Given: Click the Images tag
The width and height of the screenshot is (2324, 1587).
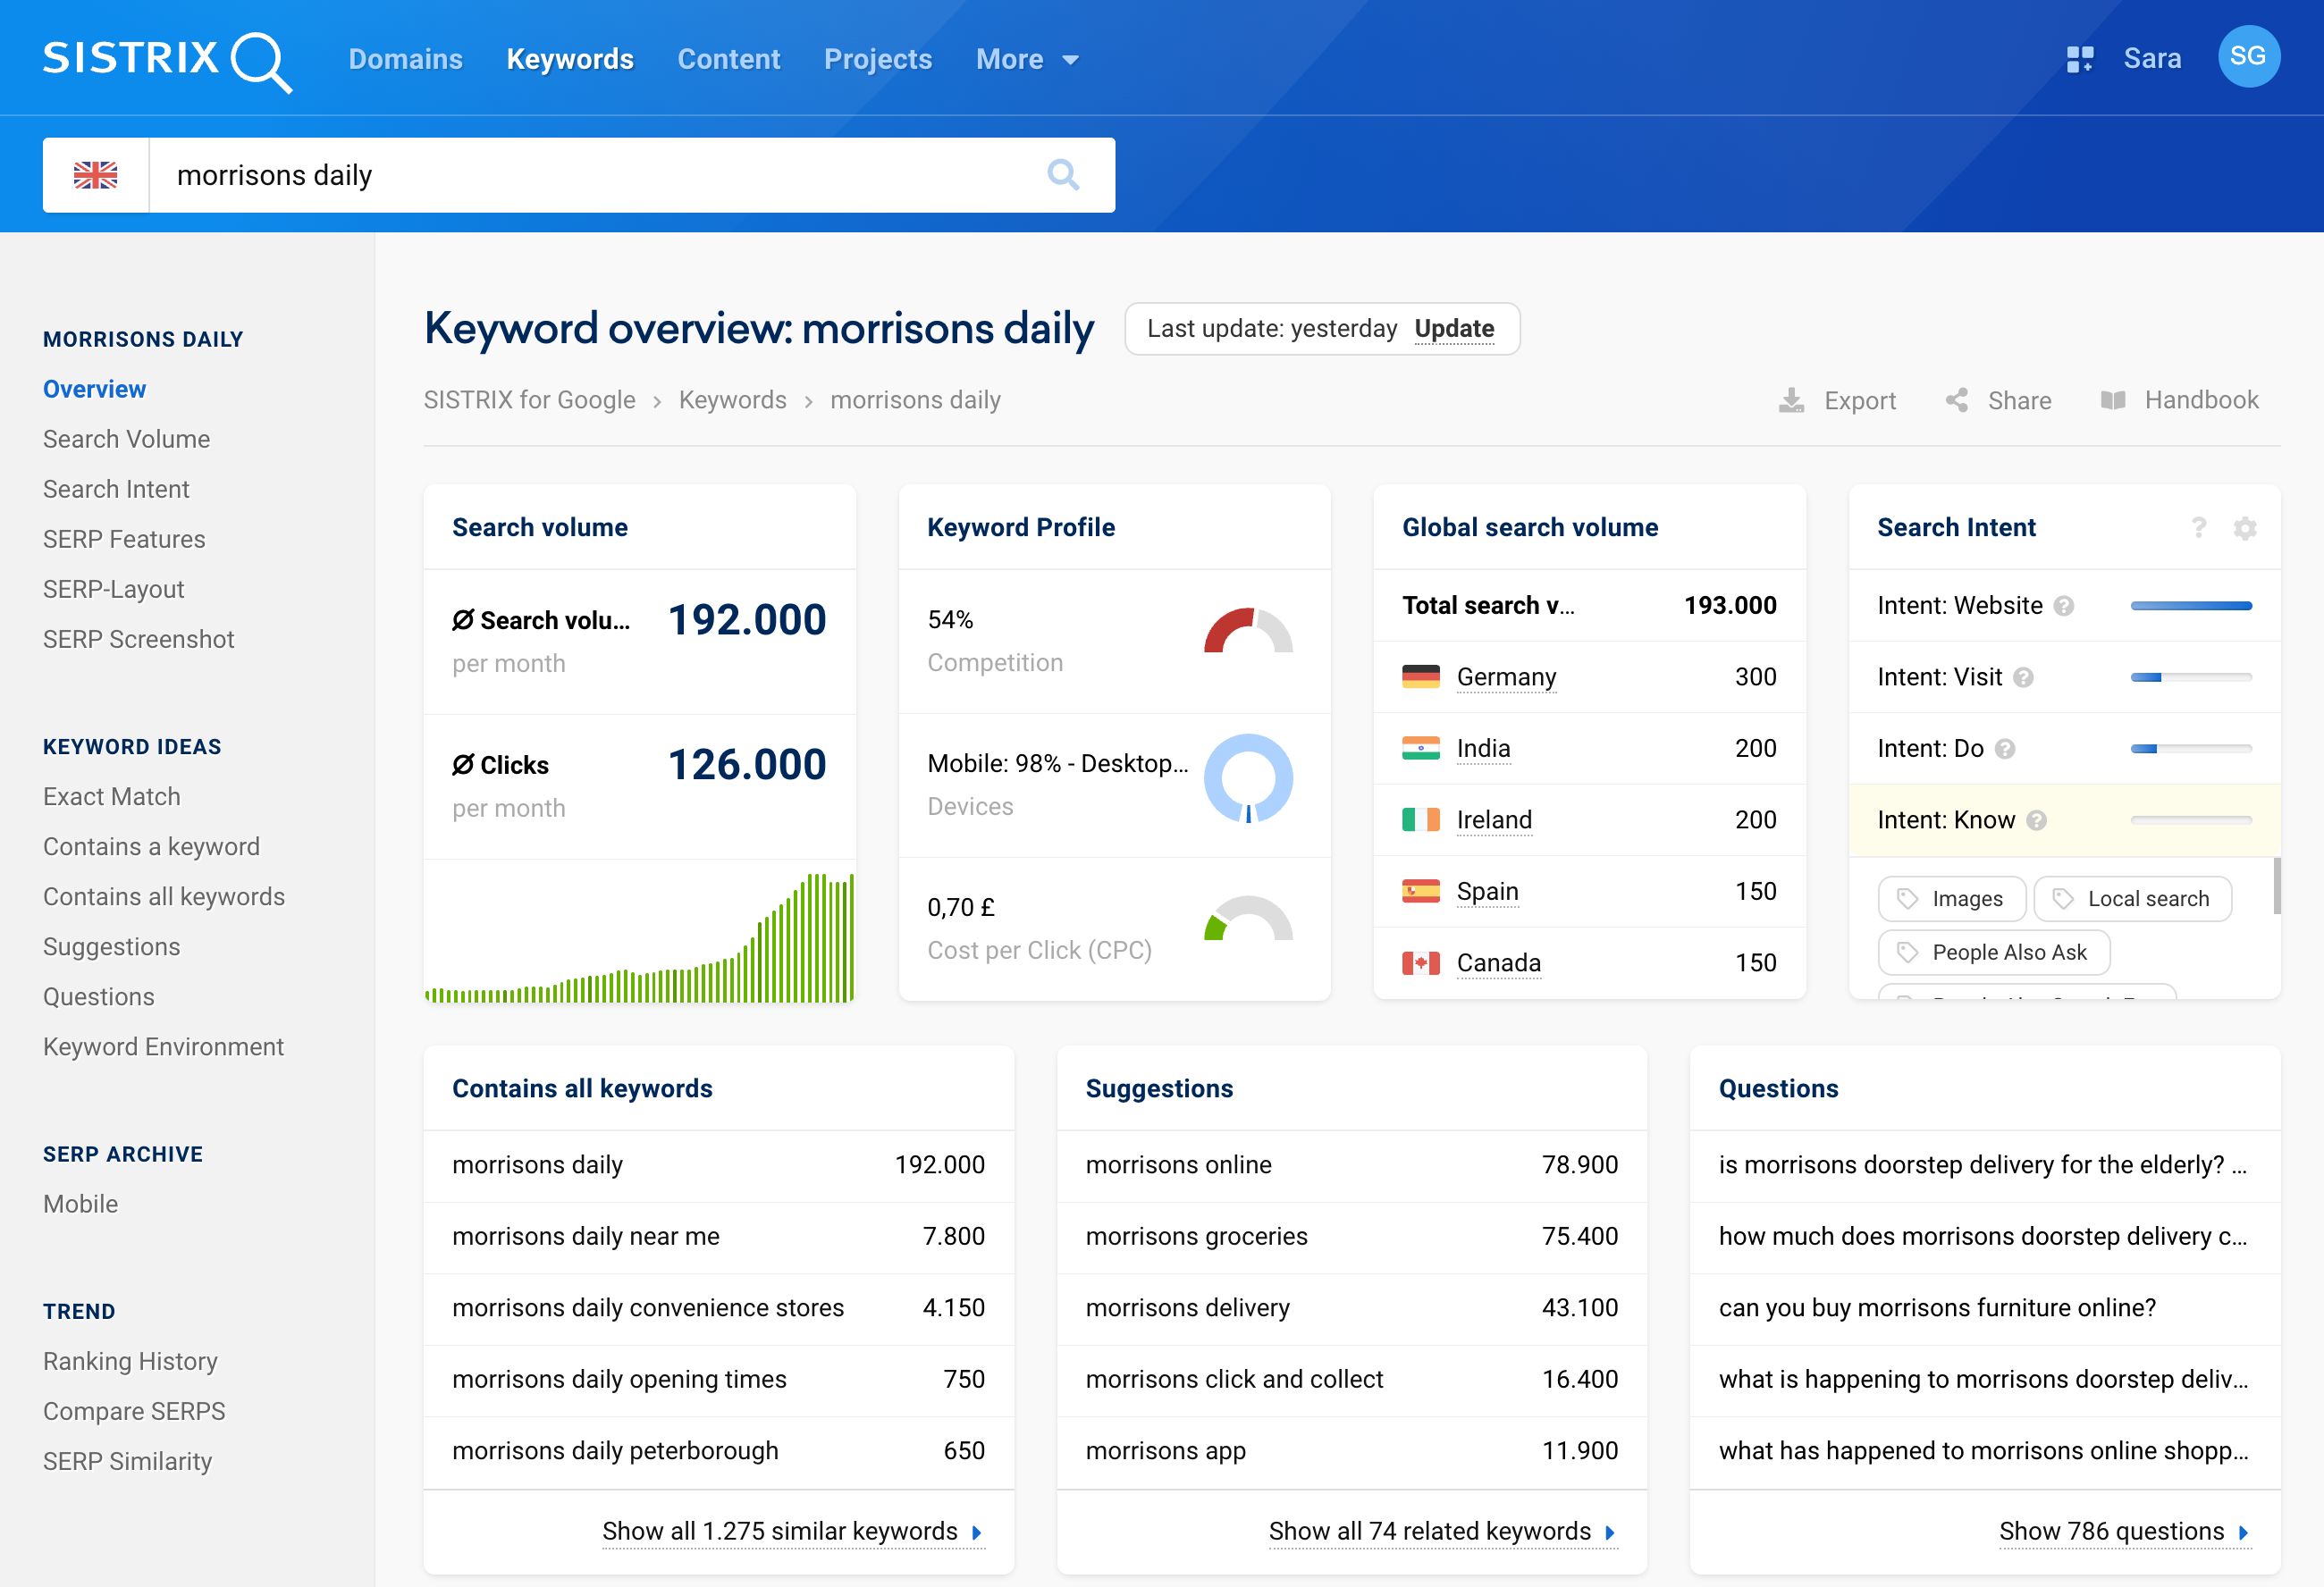Looking at the screenshot, I should 1951,899.
